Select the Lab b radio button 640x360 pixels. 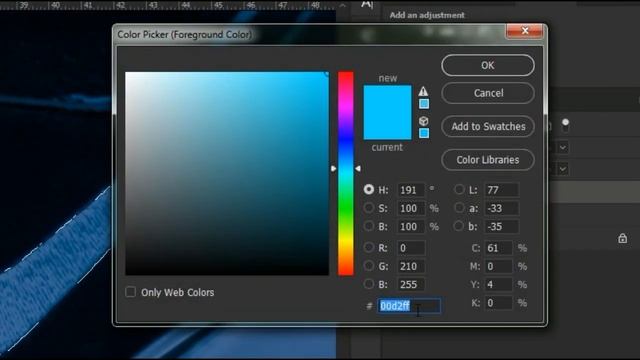click(459, 226)
